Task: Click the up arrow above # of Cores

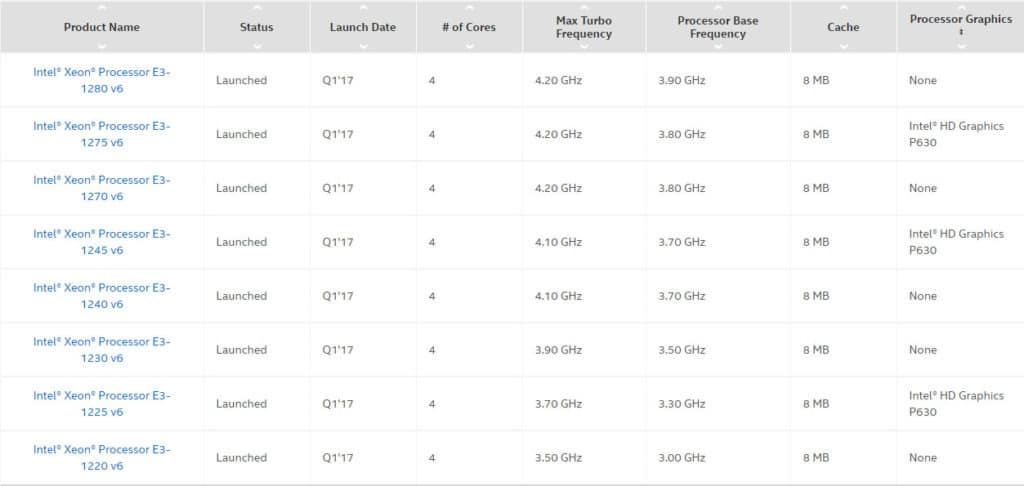Action: (x=469, y=8)
